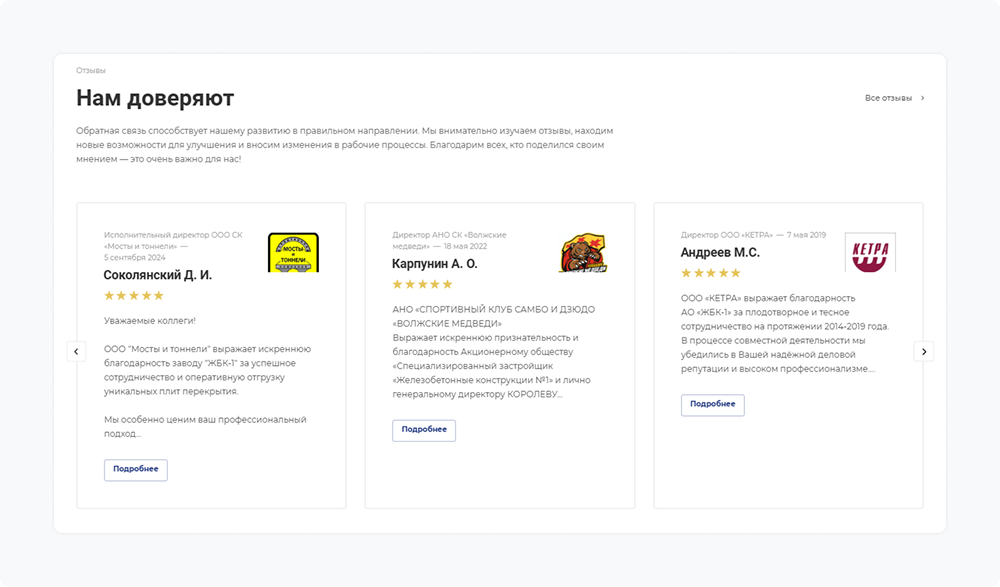The width and height of the screenshot is (1000, 587).
Task: Open the «Все отзывы» link
Action: coord(888,98)
